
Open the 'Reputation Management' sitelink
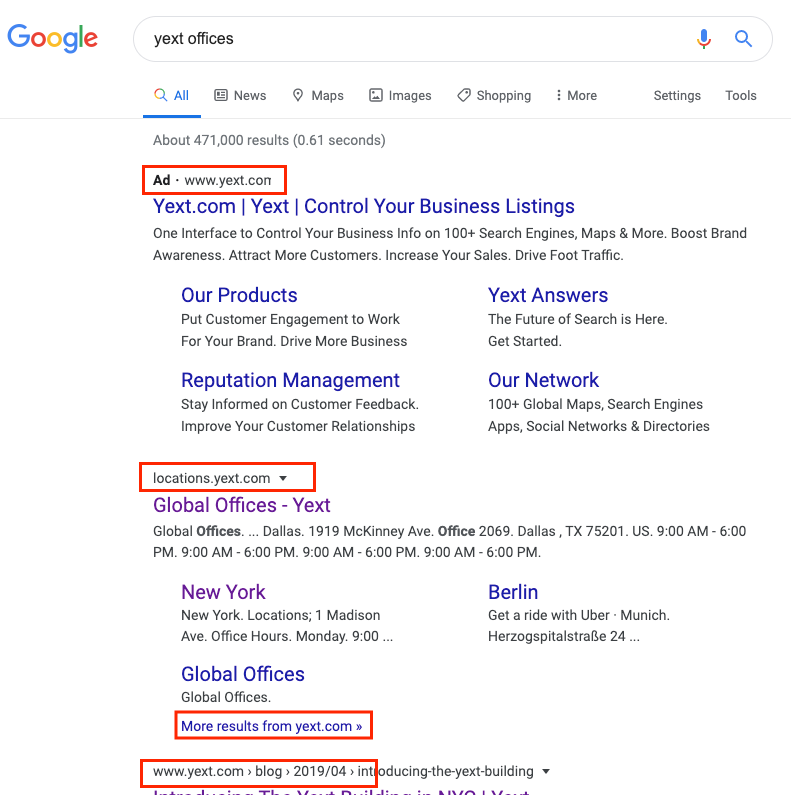pyautogui.click(x=291, y=380)
